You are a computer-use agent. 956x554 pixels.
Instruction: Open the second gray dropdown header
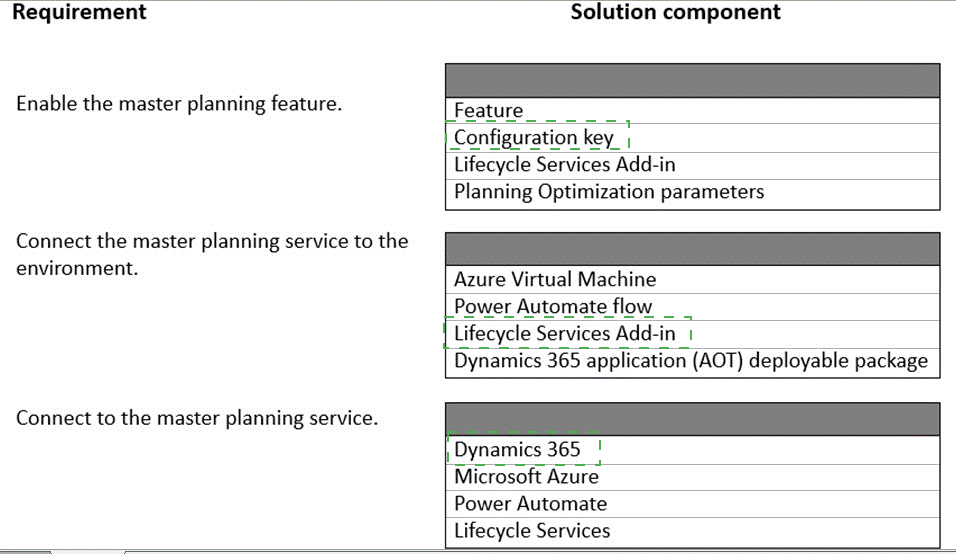692,249
